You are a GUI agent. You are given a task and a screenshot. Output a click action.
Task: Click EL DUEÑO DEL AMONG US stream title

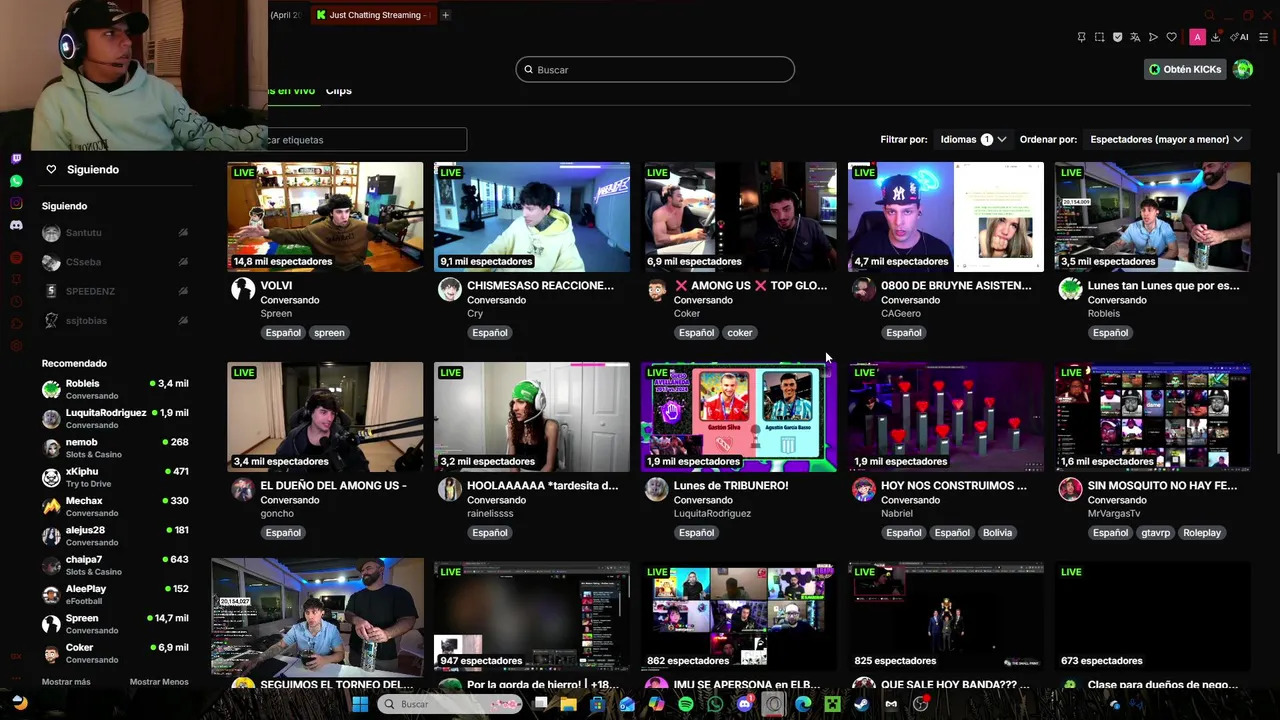click(x=333, y=485)
